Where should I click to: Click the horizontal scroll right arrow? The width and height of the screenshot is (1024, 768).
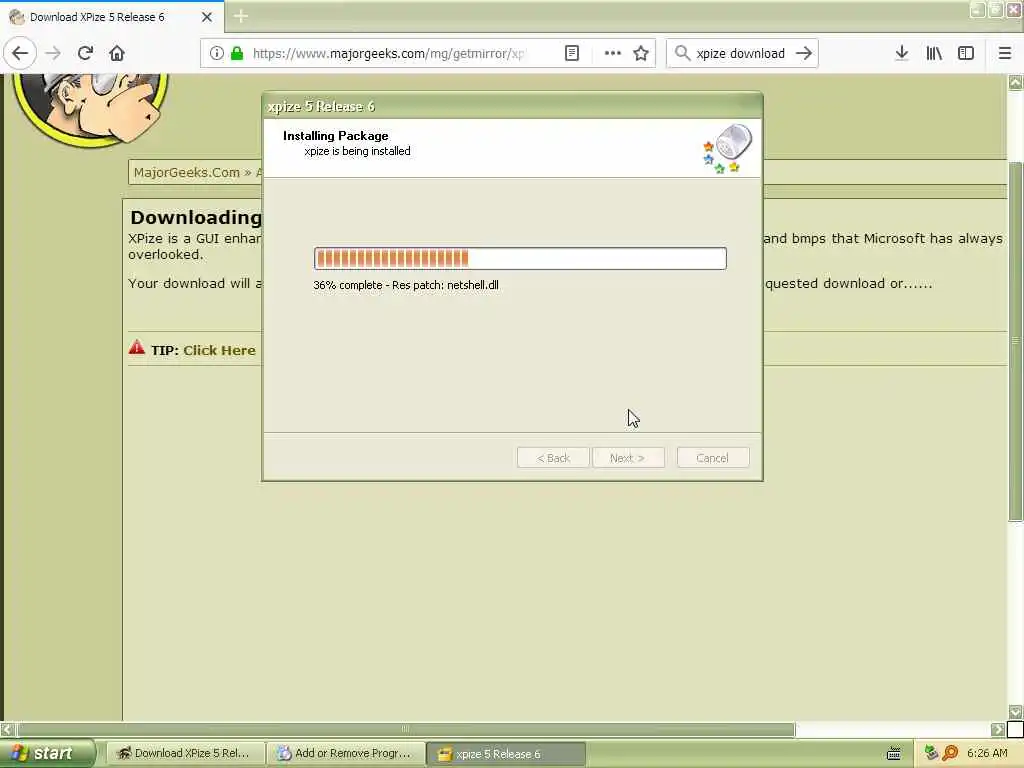click(x=997, y=729)
